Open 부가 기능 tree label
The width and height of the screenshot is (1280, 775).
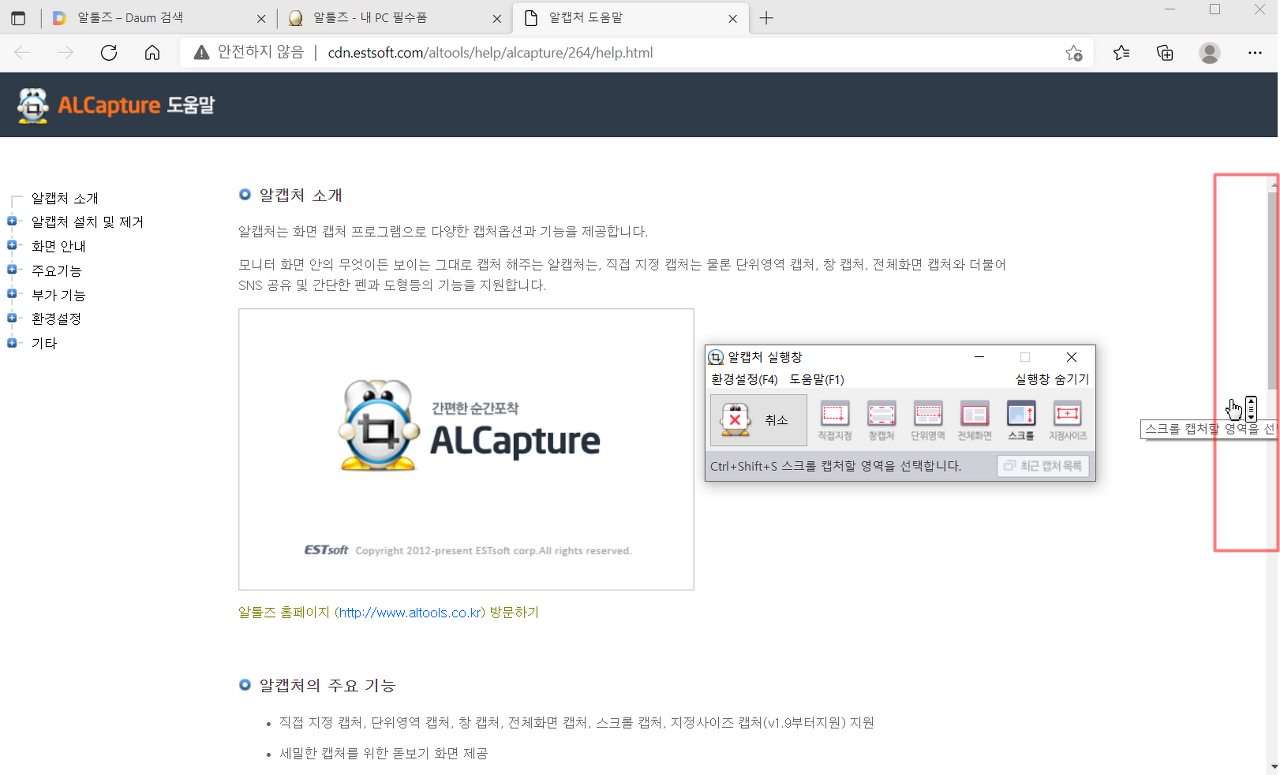[x=58, y=295]
